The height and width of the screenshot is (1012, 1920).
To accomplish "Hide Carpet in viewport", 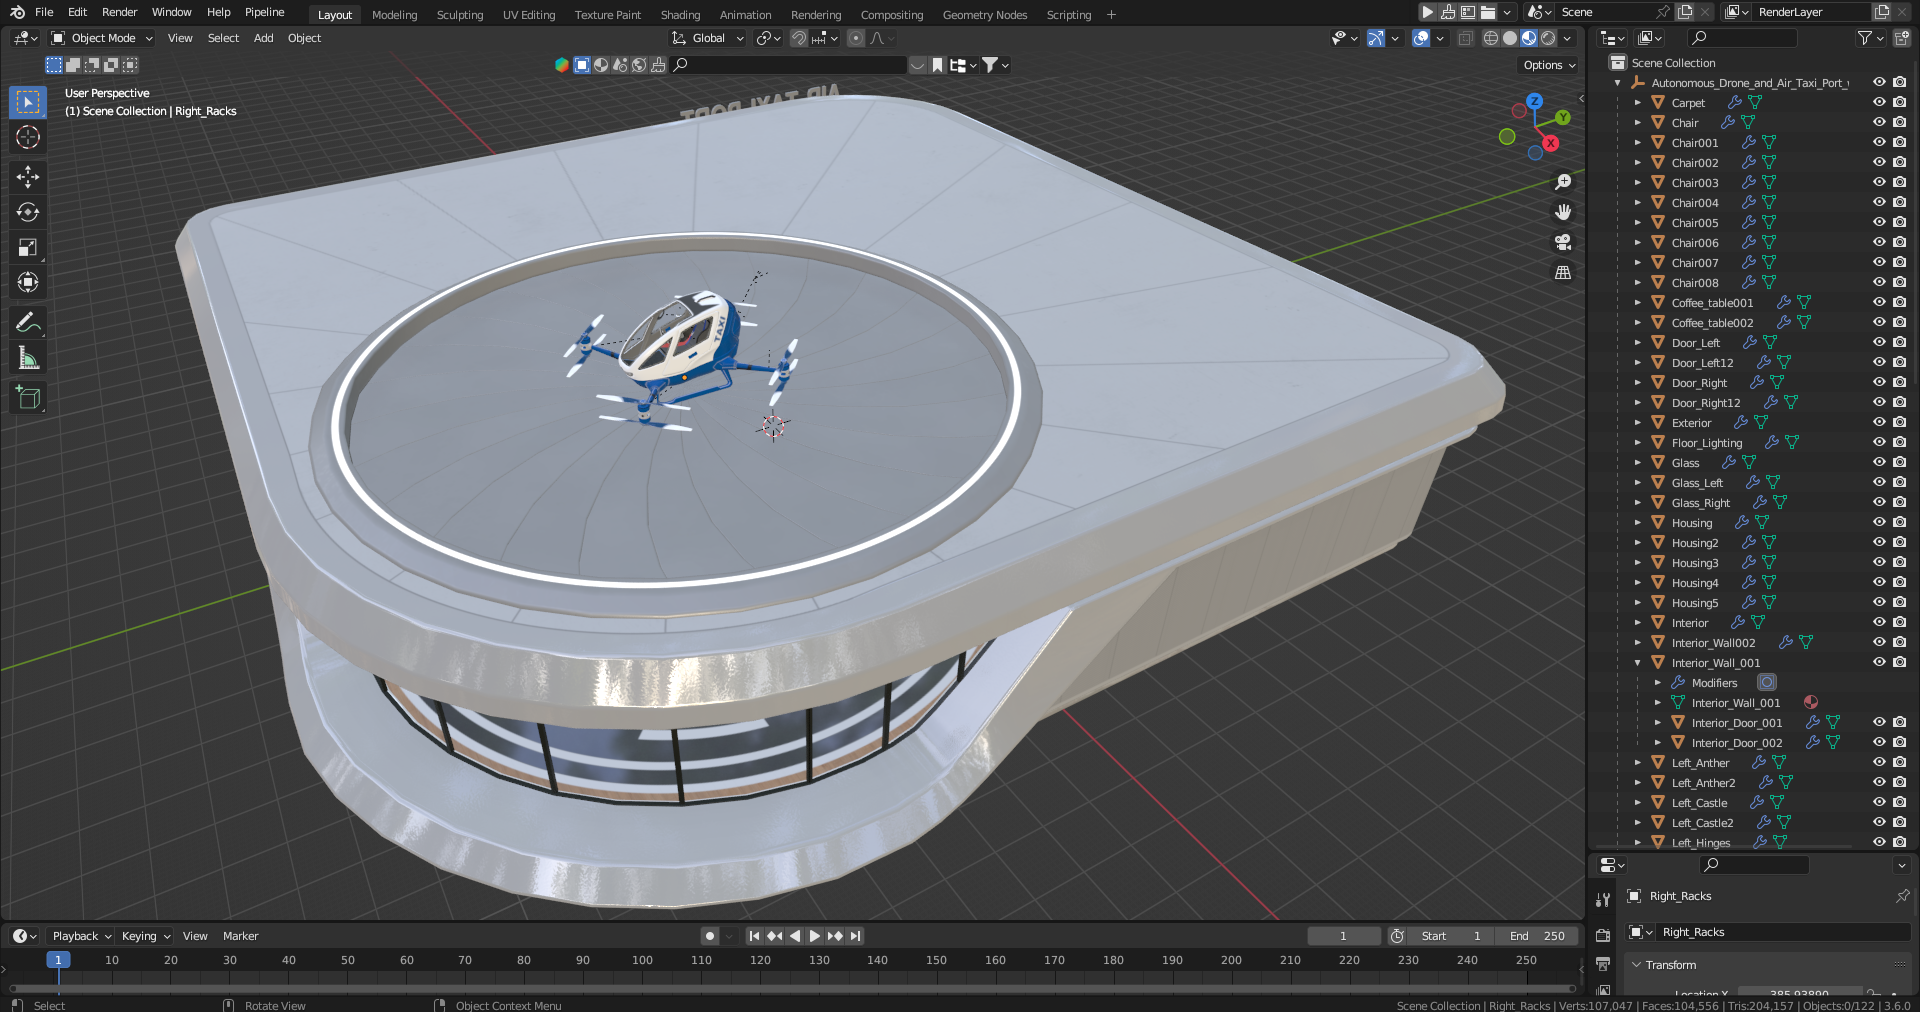I will point(1879,102).
